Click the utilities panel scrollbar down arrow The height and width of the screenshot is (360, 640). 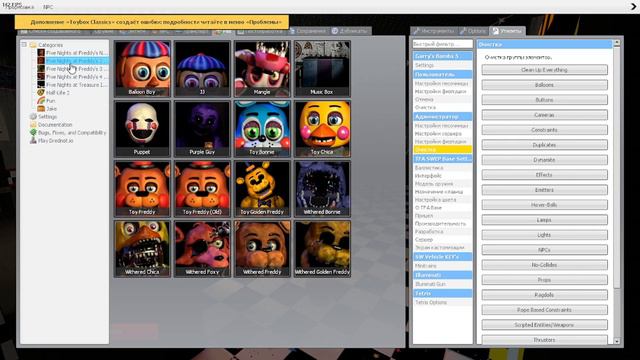[x=617, y=341]
